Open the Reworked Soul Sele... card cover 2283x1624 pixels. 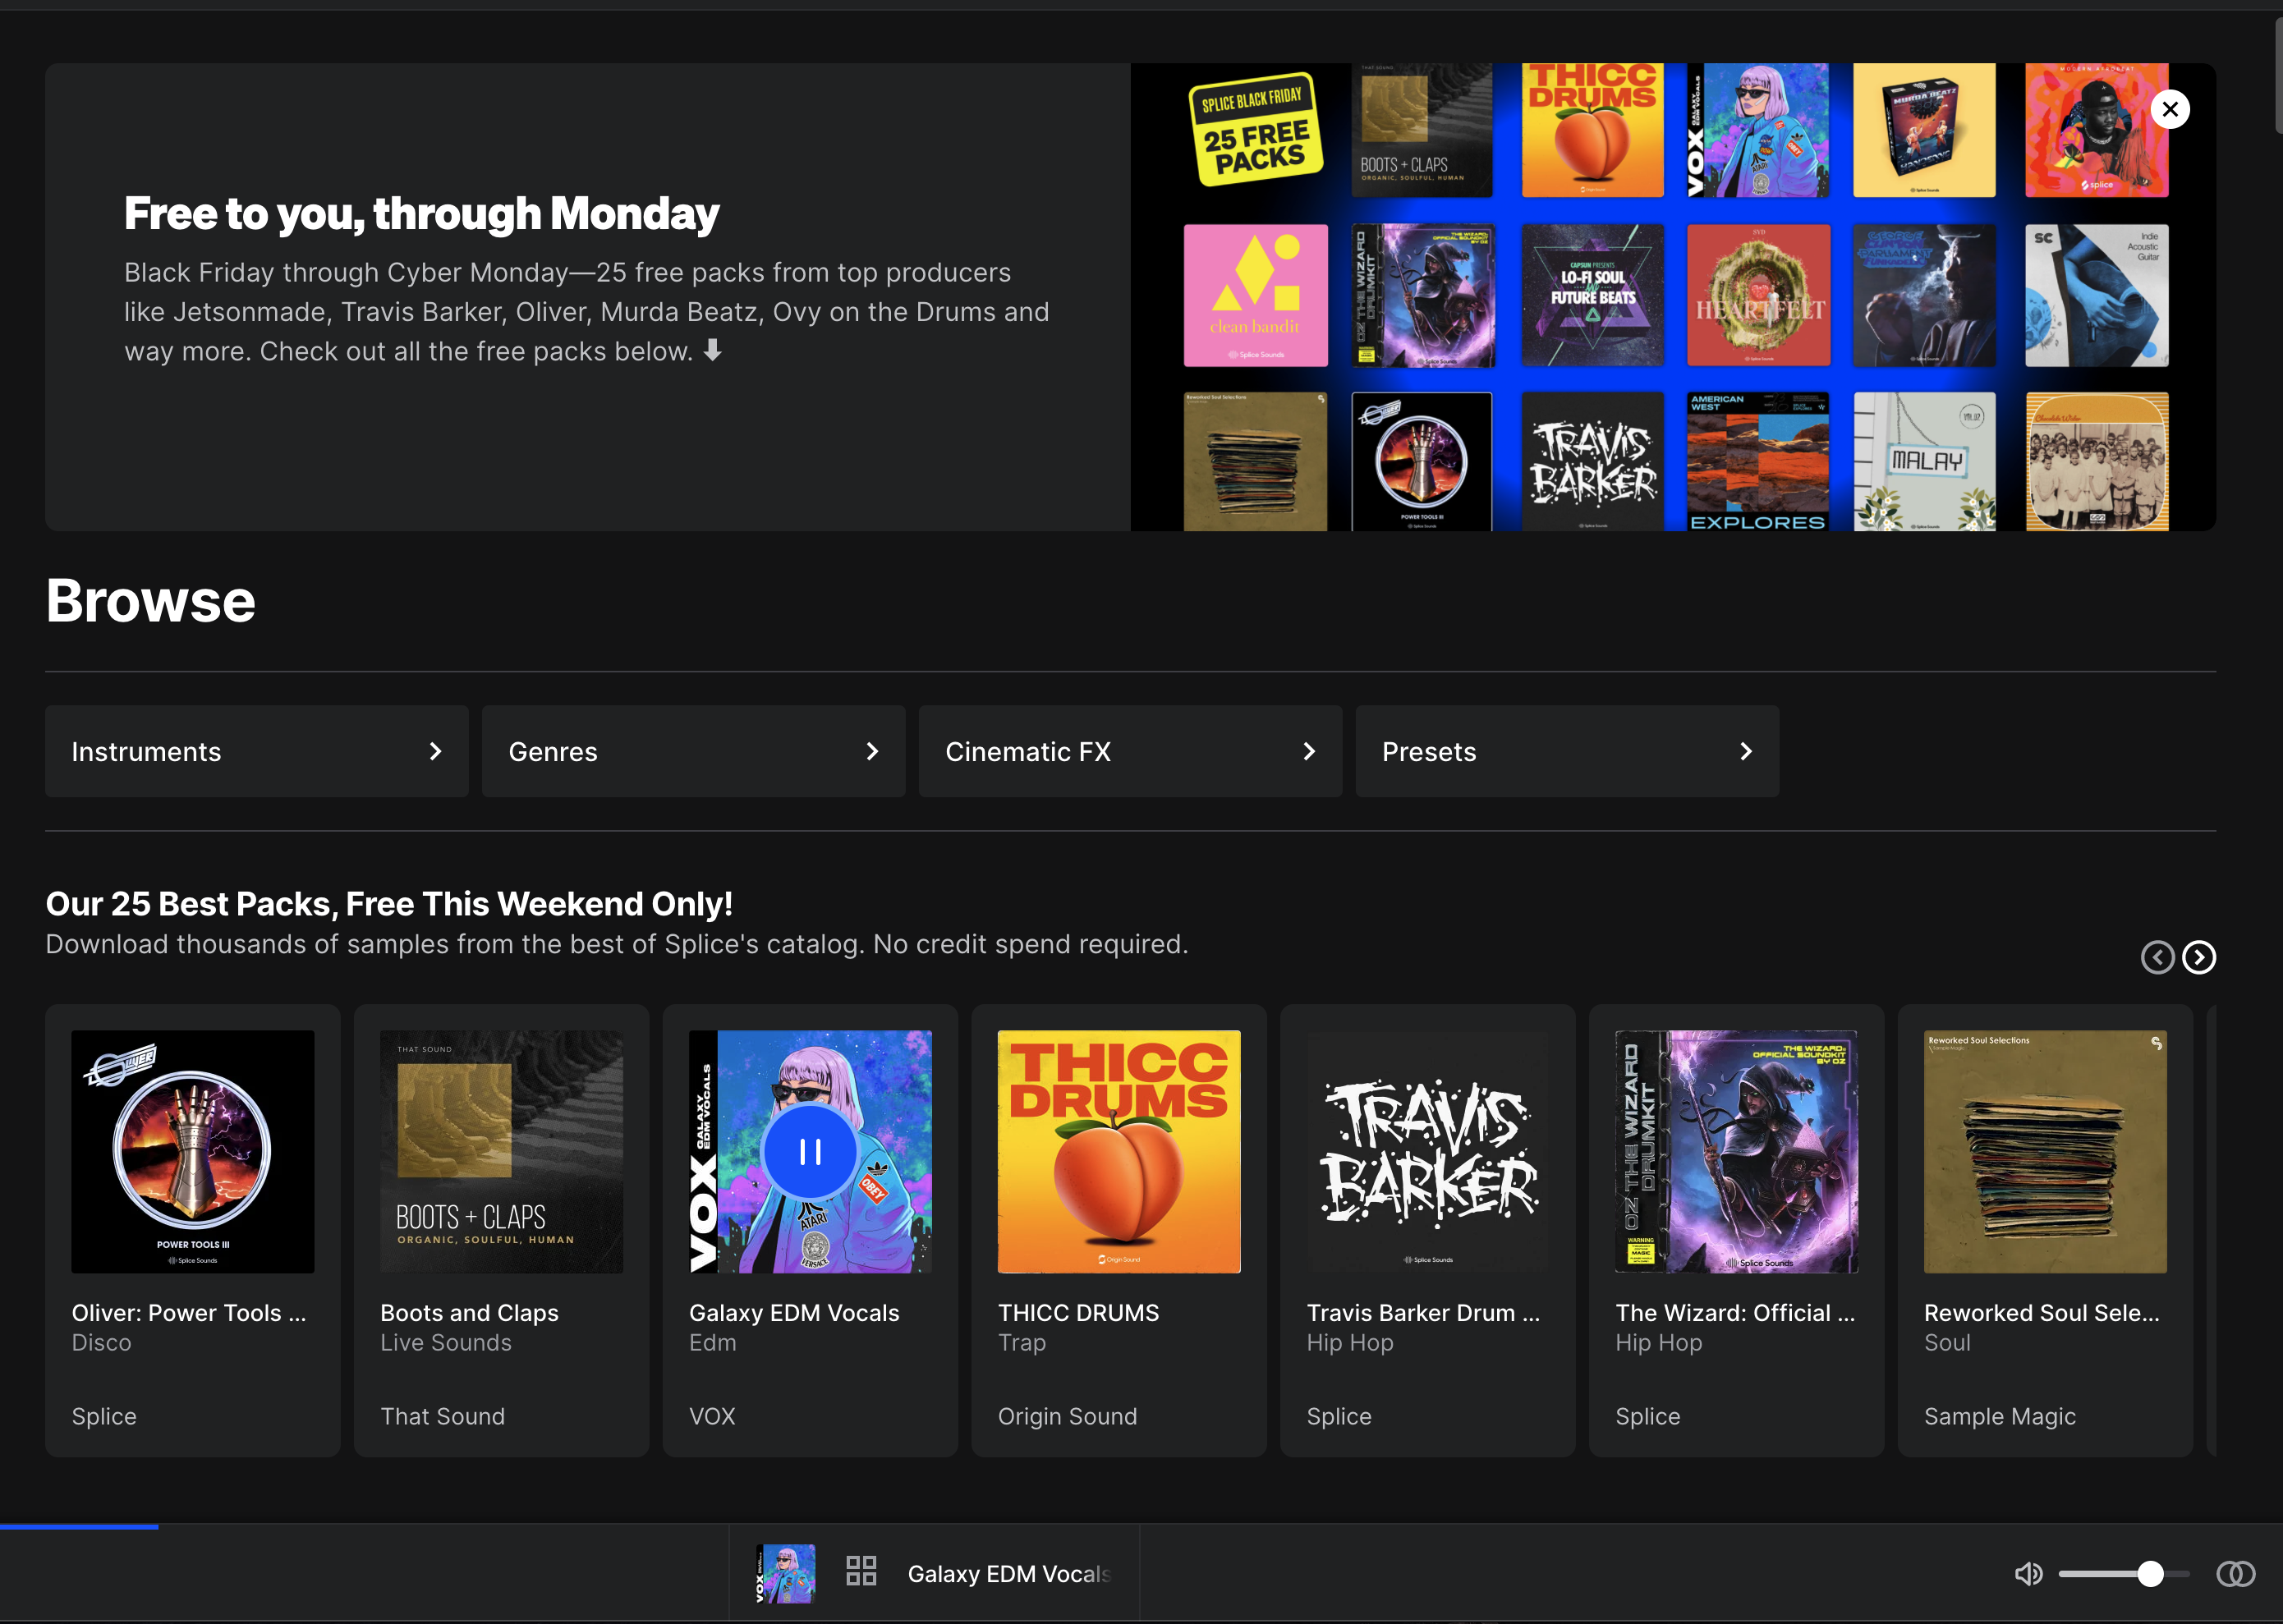[x=2046, y=1152]
